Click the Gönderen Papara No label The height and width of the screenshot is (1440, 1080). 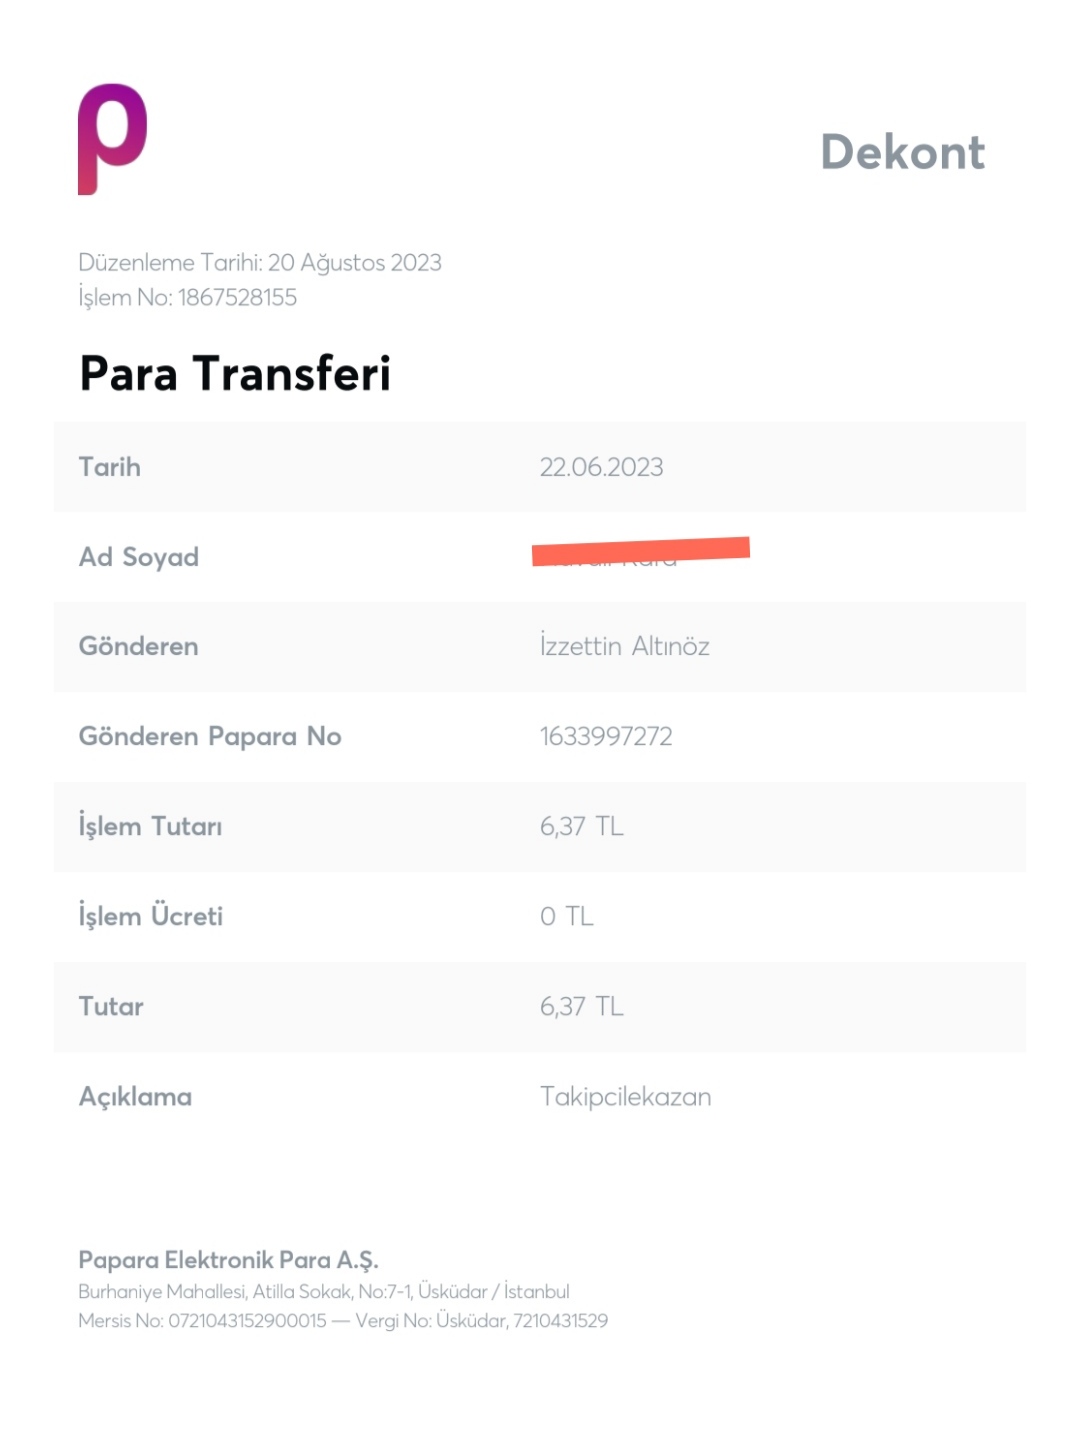tap(210, 737)
